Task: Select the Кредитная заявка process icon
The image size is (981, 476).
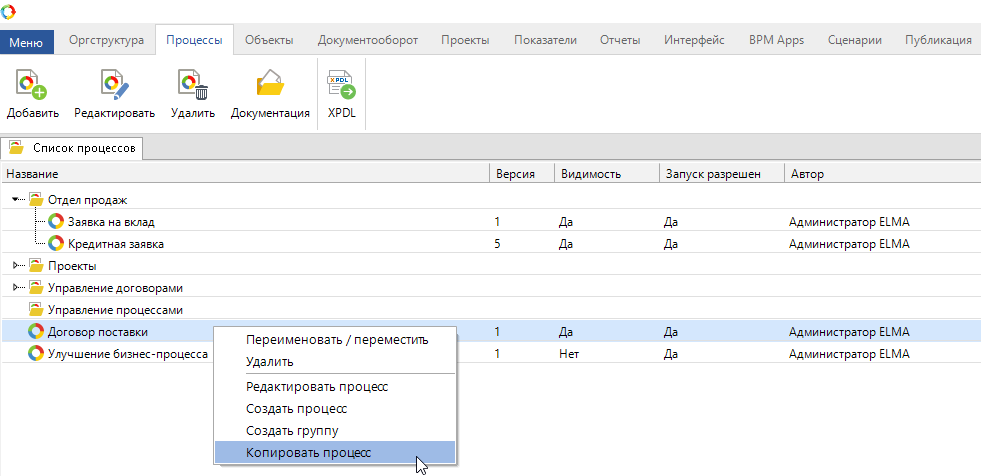Action: (x=57, y=244)
